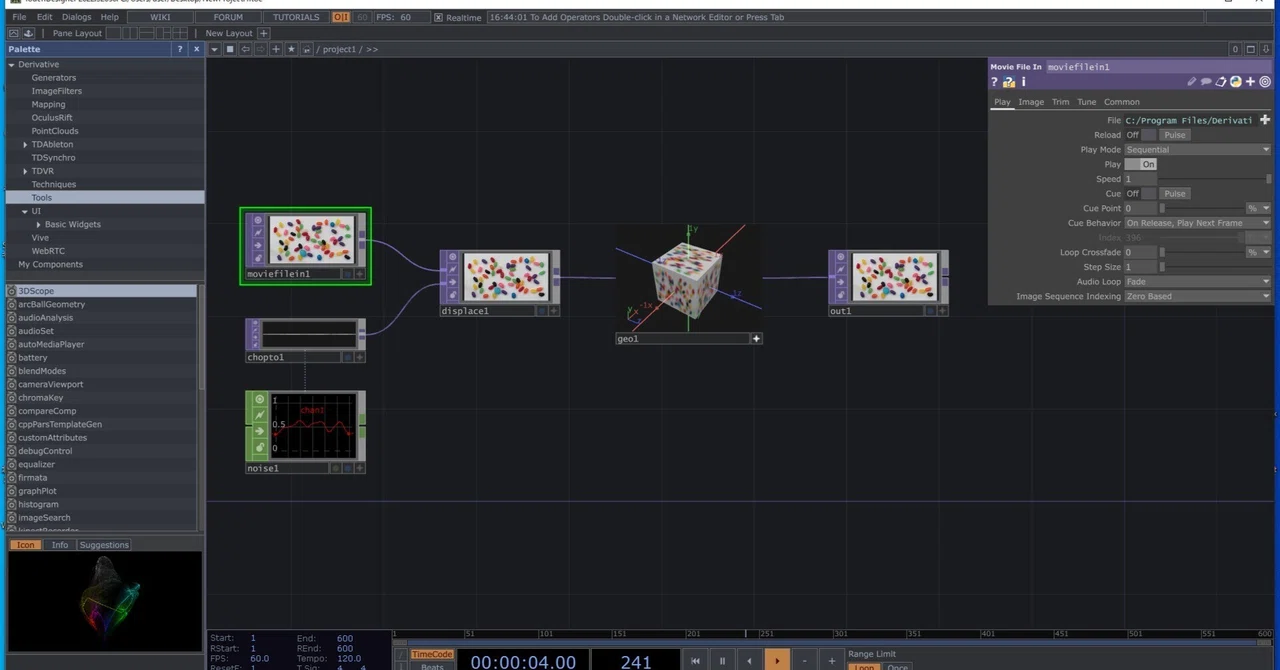
Task: Open the Audio Loop dropdown
Action: 1198,282
